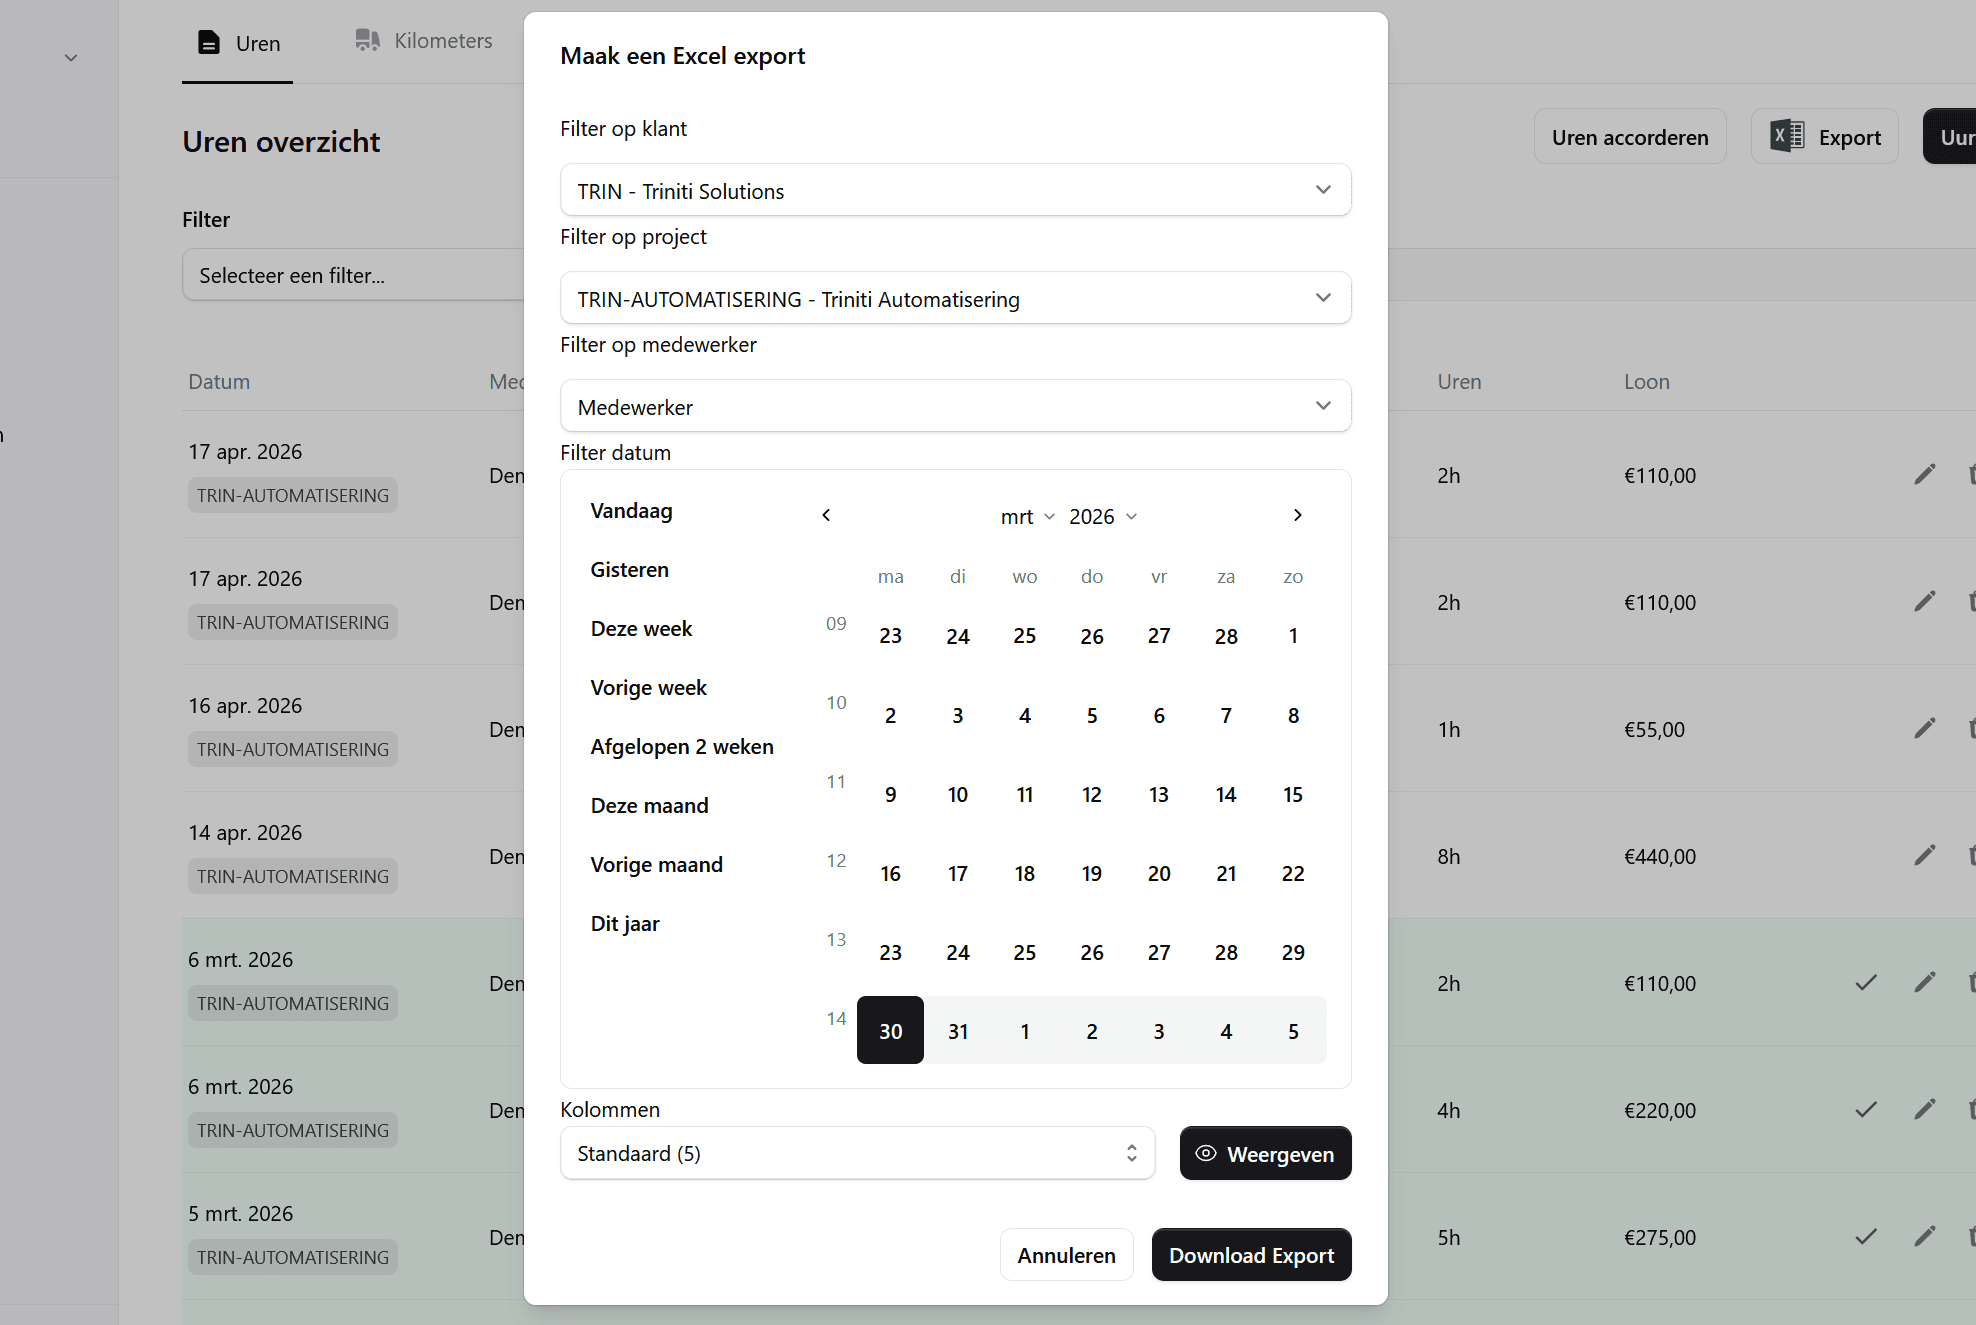Image resolution: width=1976 pixels, height=1325 pixels.
Task: Click the Download Export button
Action: coord(1251,1255)
